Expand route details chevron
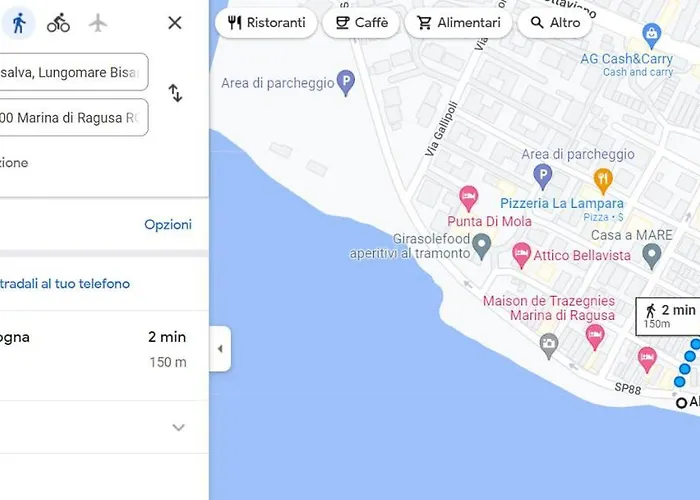700x500 pixels. point(178,427)
